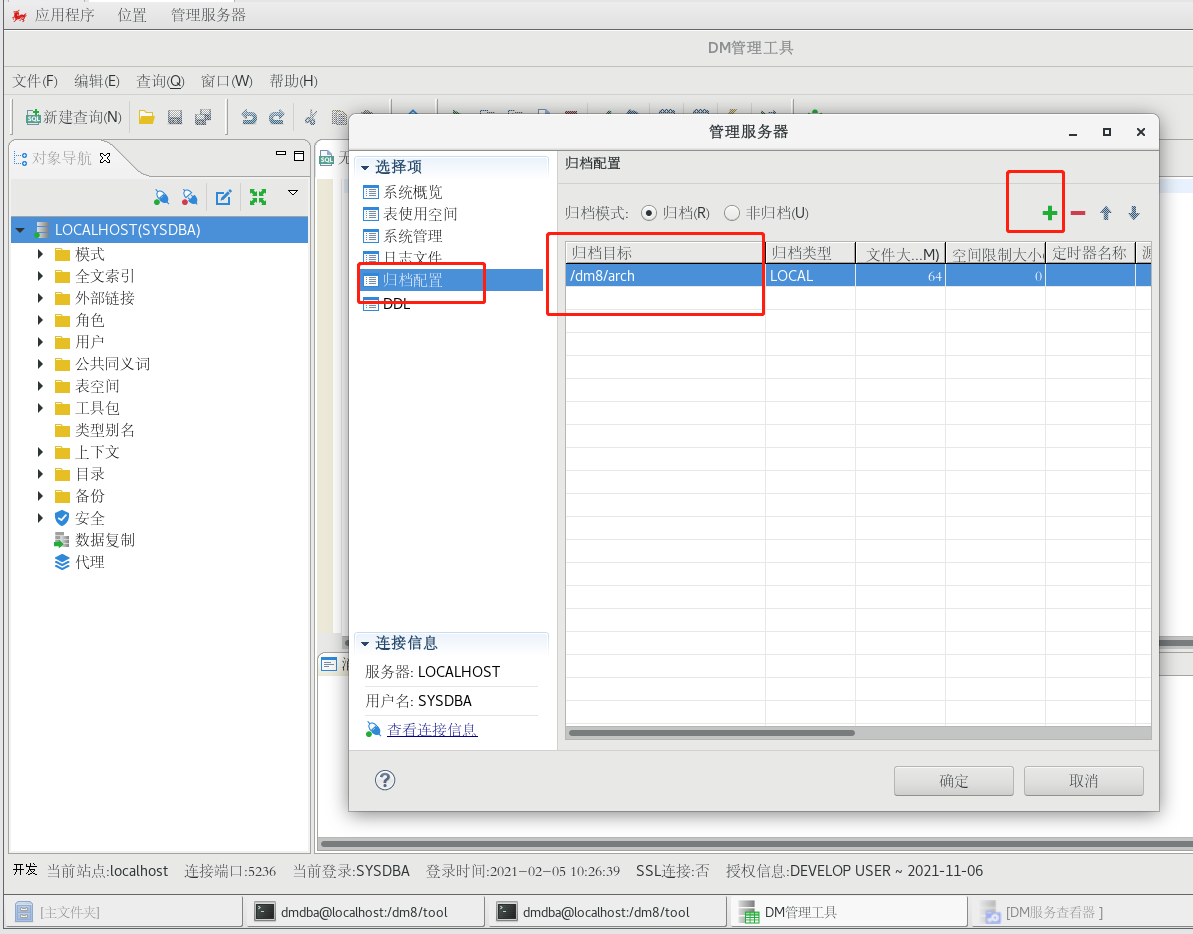
Task: Click the 归档目标 column header
Action: 665,253
